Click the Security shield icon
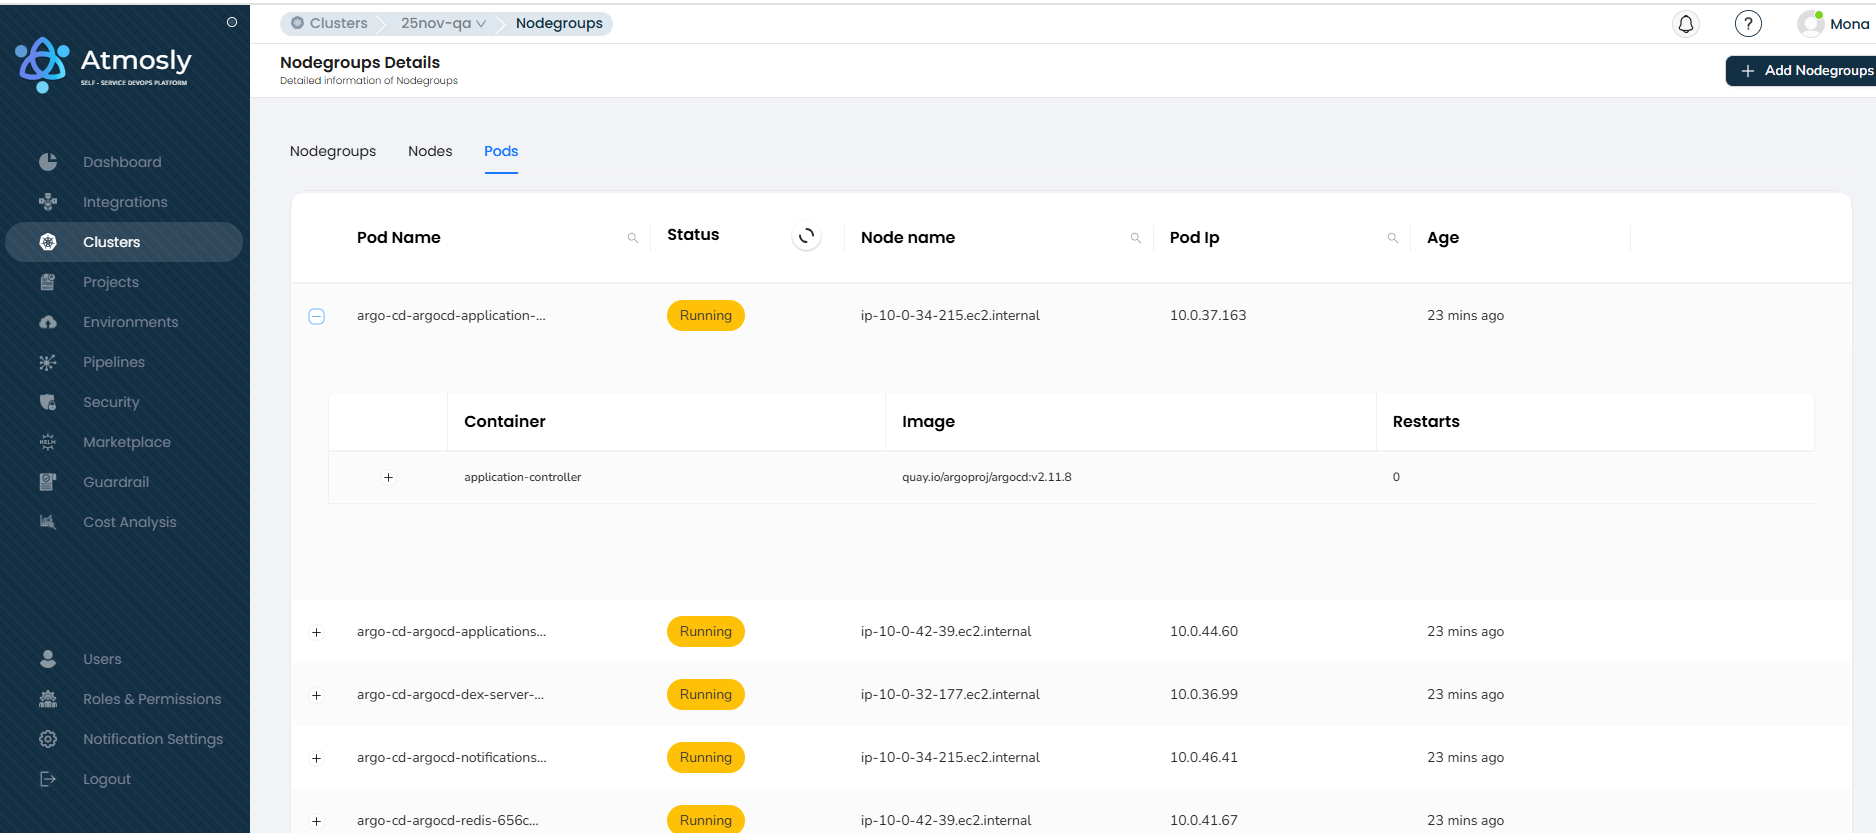1876x833 pixels. [x=48, y=402]
